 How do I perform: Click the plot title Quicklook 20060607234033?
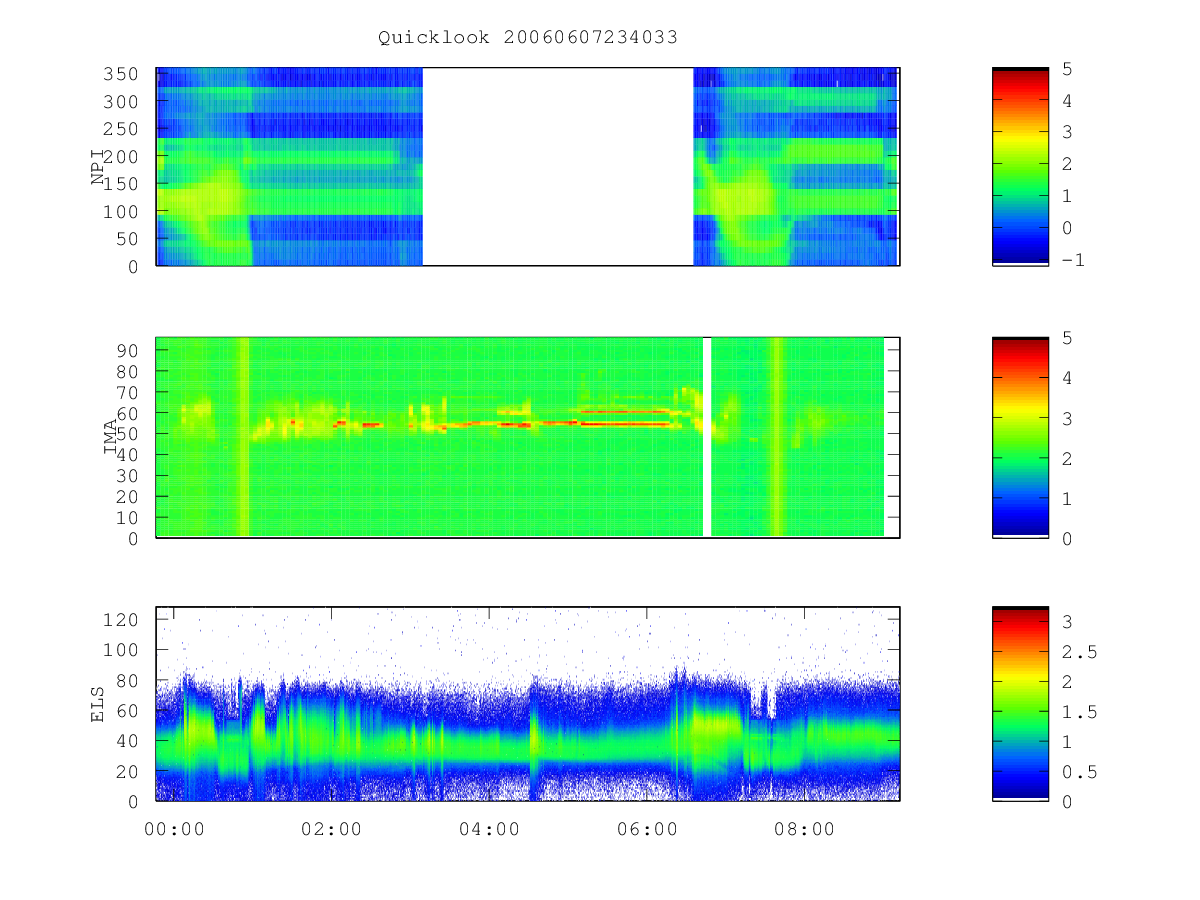pyautogui.click(x=527, y=38)
